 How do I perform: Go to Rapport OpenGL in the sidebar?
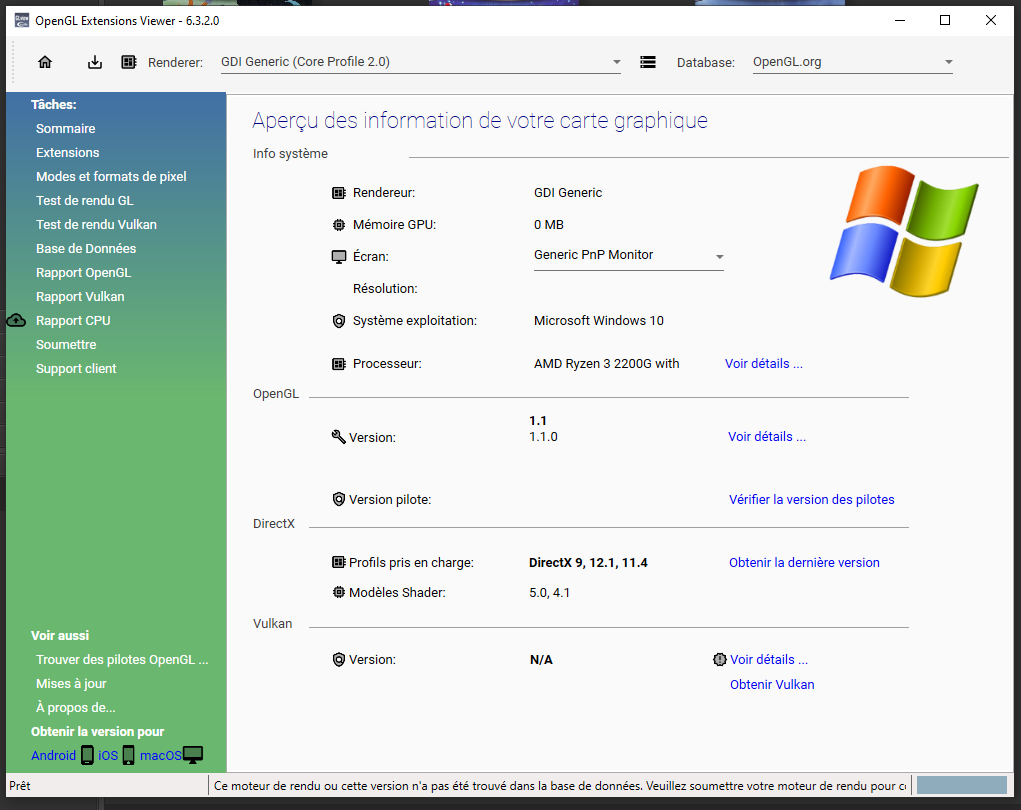[x=83, y=273]
